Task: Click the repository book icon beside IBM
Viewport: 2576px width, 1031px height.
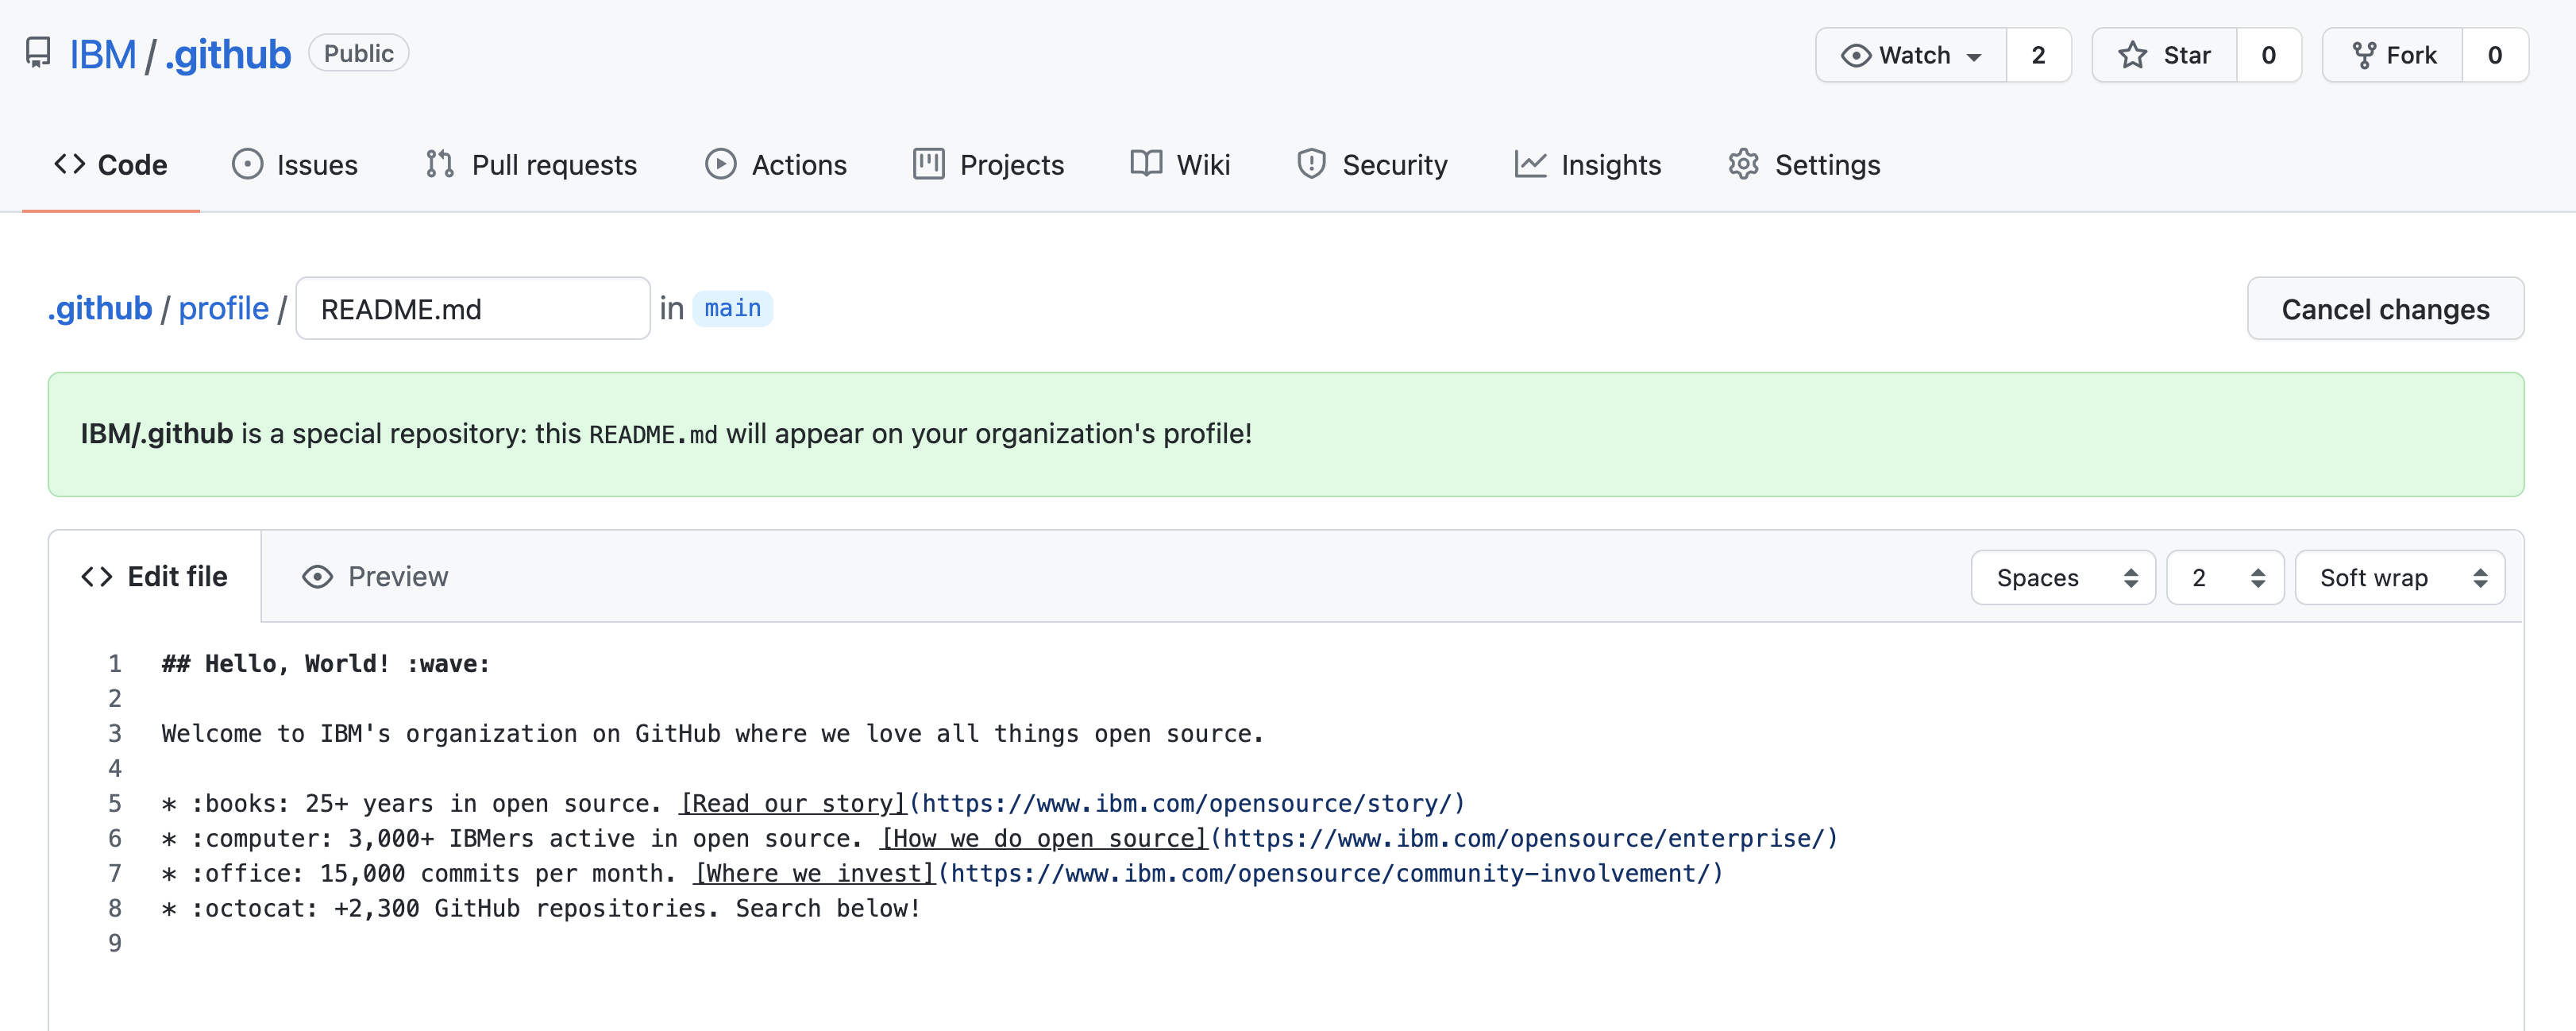Action: [x=38, y=53]
